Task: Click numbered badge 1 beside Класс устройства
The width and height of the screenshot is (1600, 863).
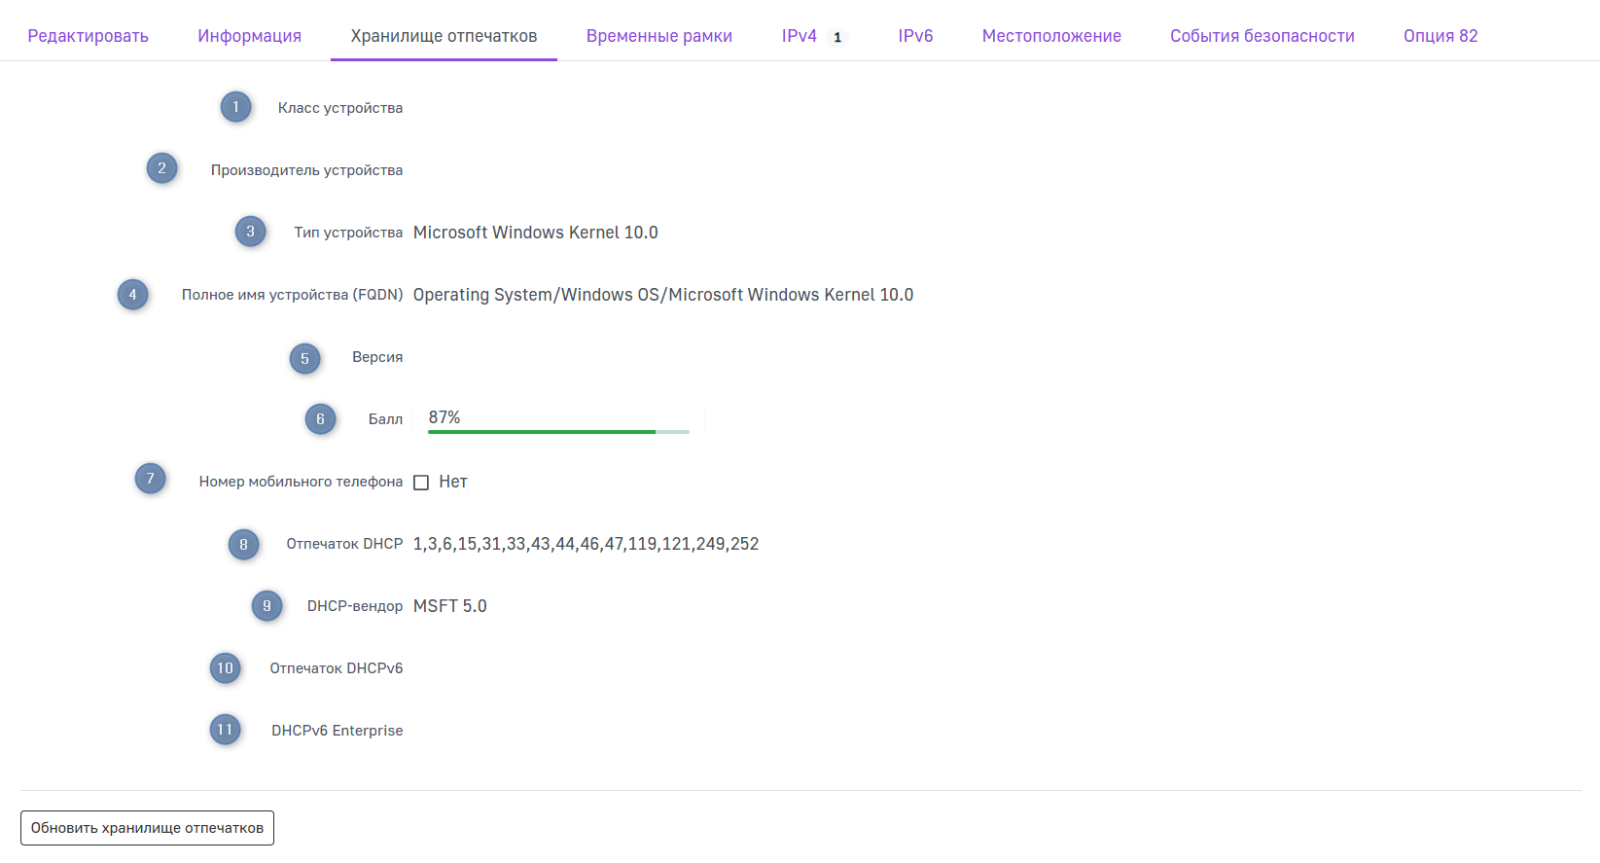Action: pos(236,107)
